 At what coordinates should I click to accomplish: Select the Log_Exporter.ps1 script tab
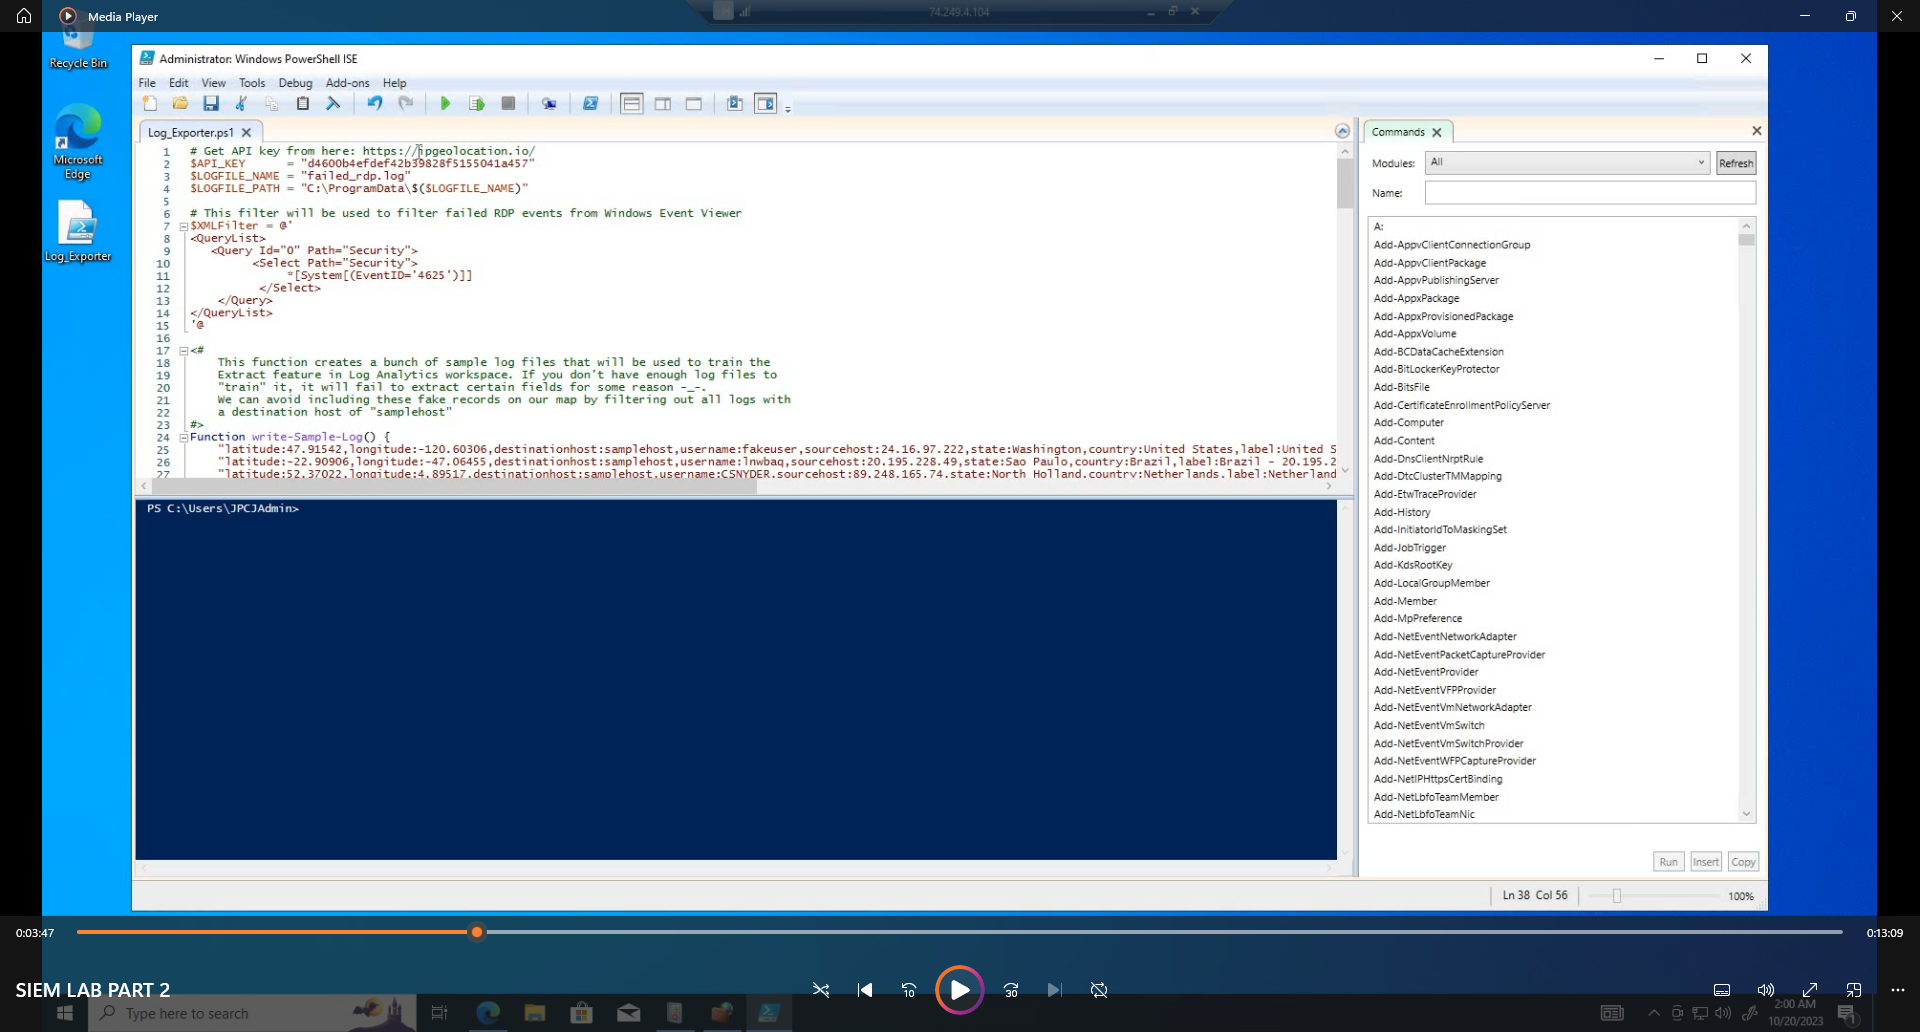coord(191,132)
